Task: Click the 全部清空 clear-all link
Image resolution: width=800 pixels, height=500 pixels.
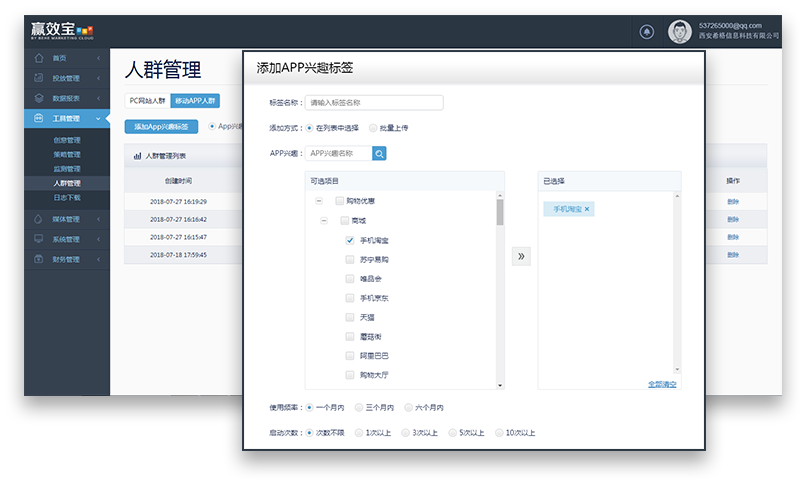Action: coord(662,384)
